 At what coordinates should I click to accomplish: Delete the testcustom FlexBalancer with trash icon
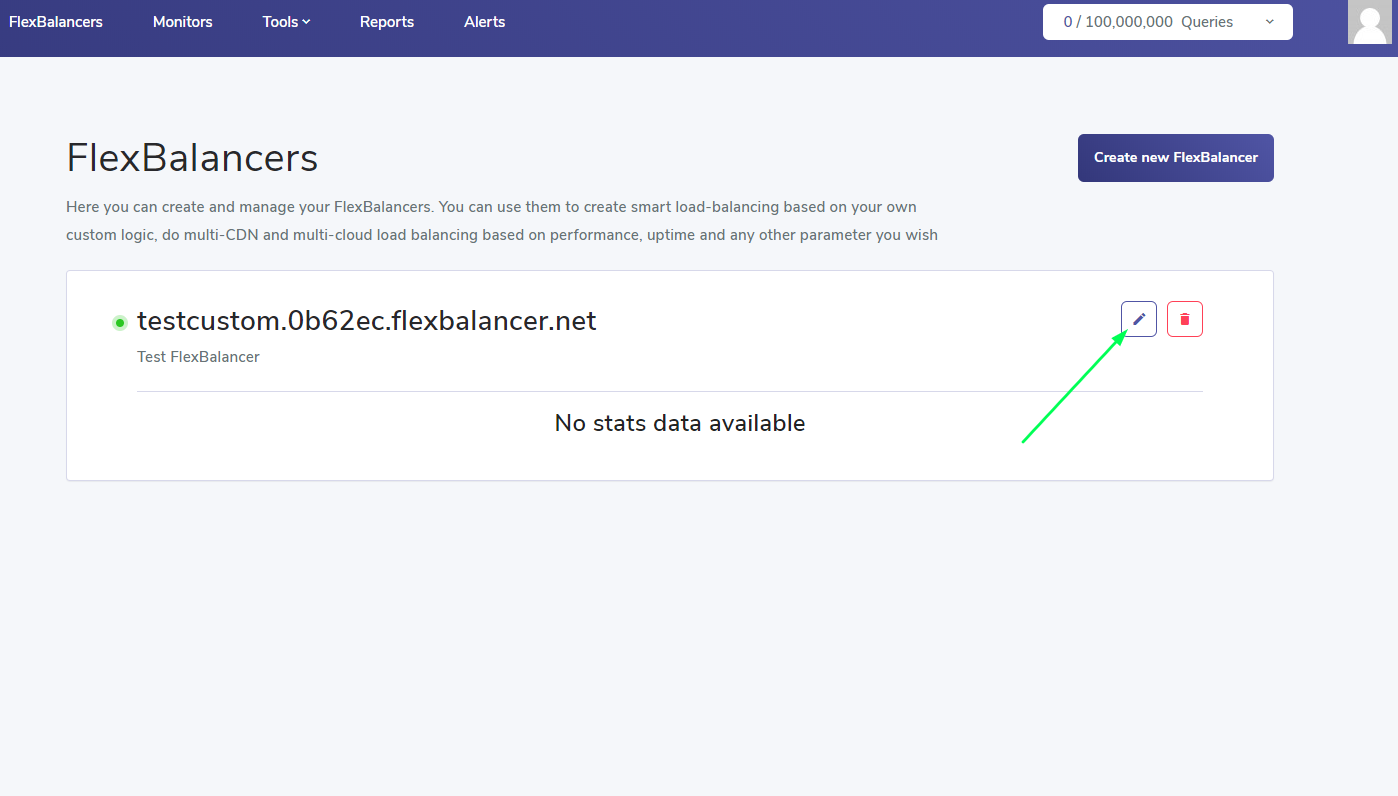pyautogui.click(x=1184, y=319)
